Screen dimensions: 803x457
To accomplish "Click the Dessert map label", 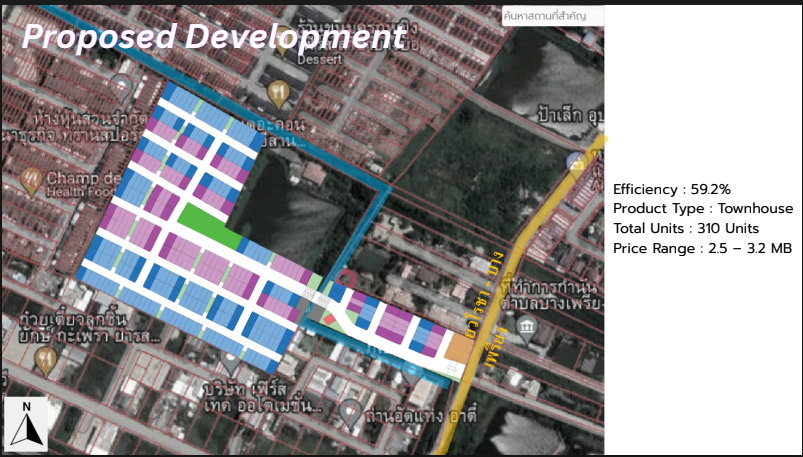I will (x=321, y=59).
